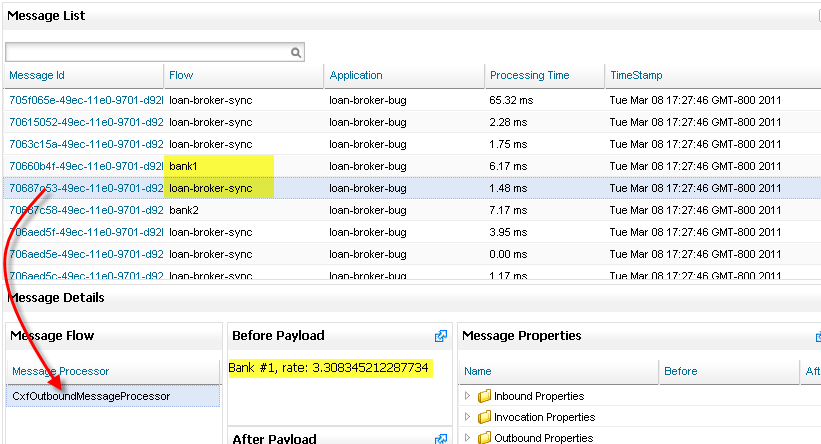The width and height of the screenshot is (821, 444).
Task: Click the Outbound Properties folder icon
Action: (484, 438)
